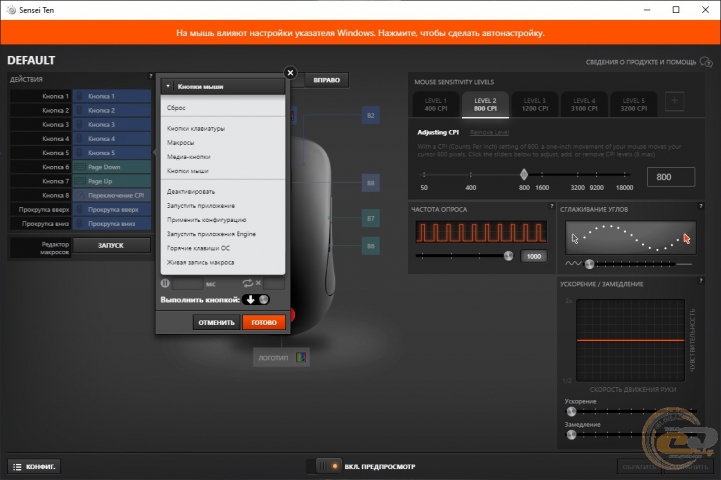Click the repeat loop icon in popup
Viewport: 721px width, 480px height.
tap(248, 283)
